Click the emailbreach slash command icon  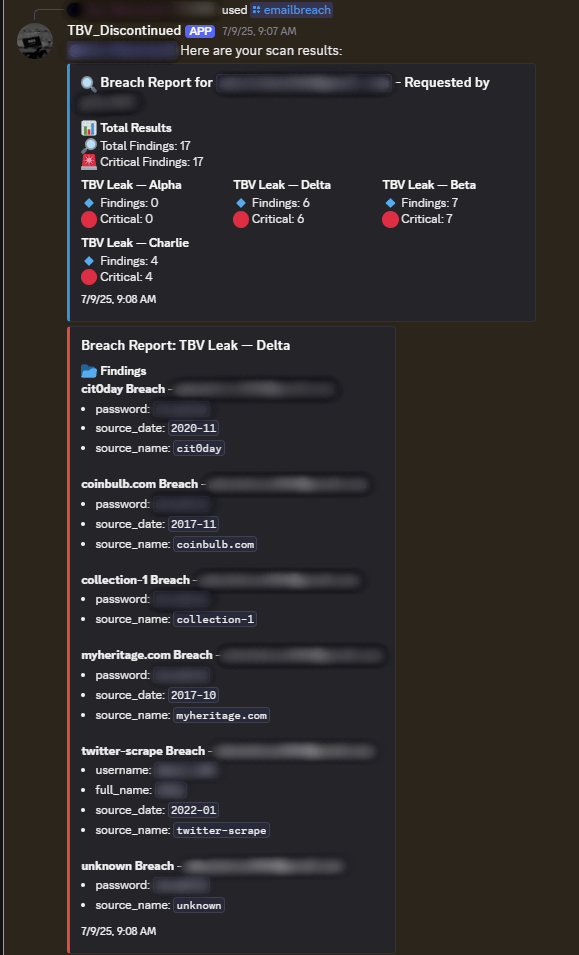pyautogui.click(x=256, y=10)
